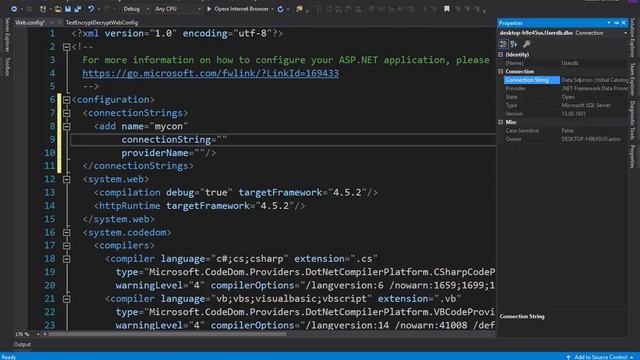Click debug true value on line 13
Screen dimensions: 640x360
[216, 193]
